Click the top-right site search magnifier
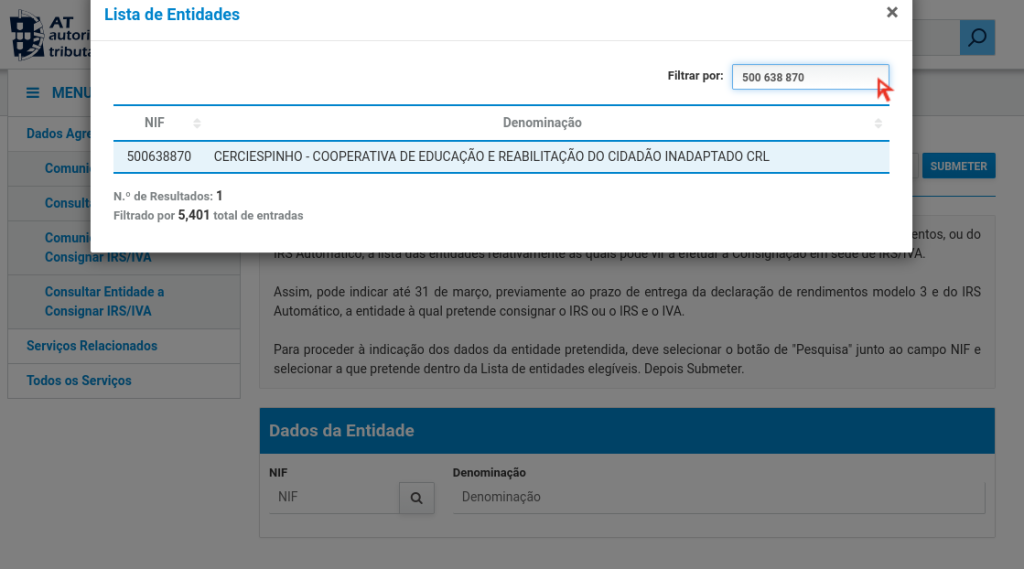 pyautogui.click(x=977, y=38)
